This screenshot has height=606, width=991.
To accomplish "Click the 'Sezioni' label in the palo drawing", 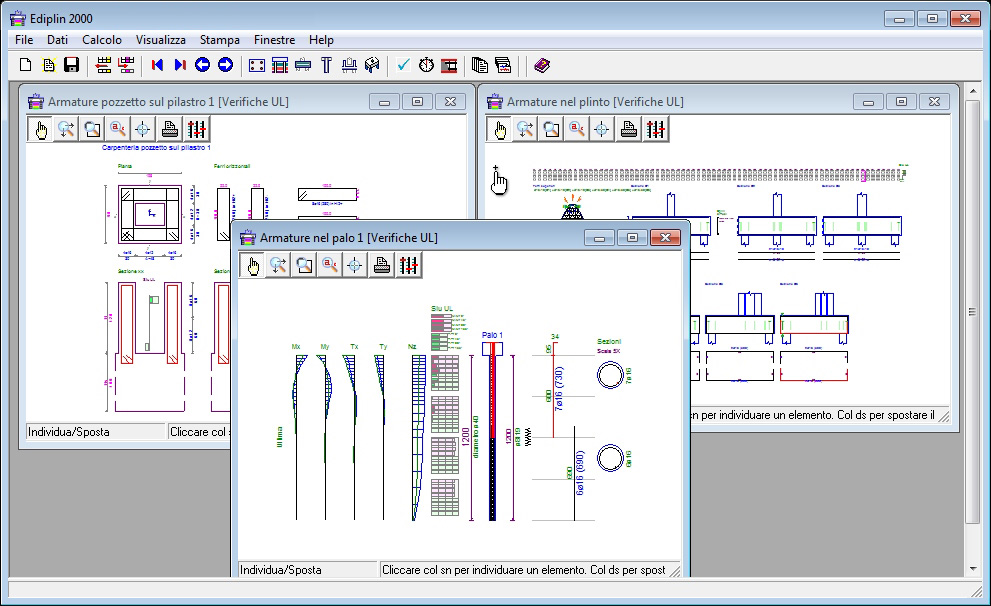I will point(609,341).
